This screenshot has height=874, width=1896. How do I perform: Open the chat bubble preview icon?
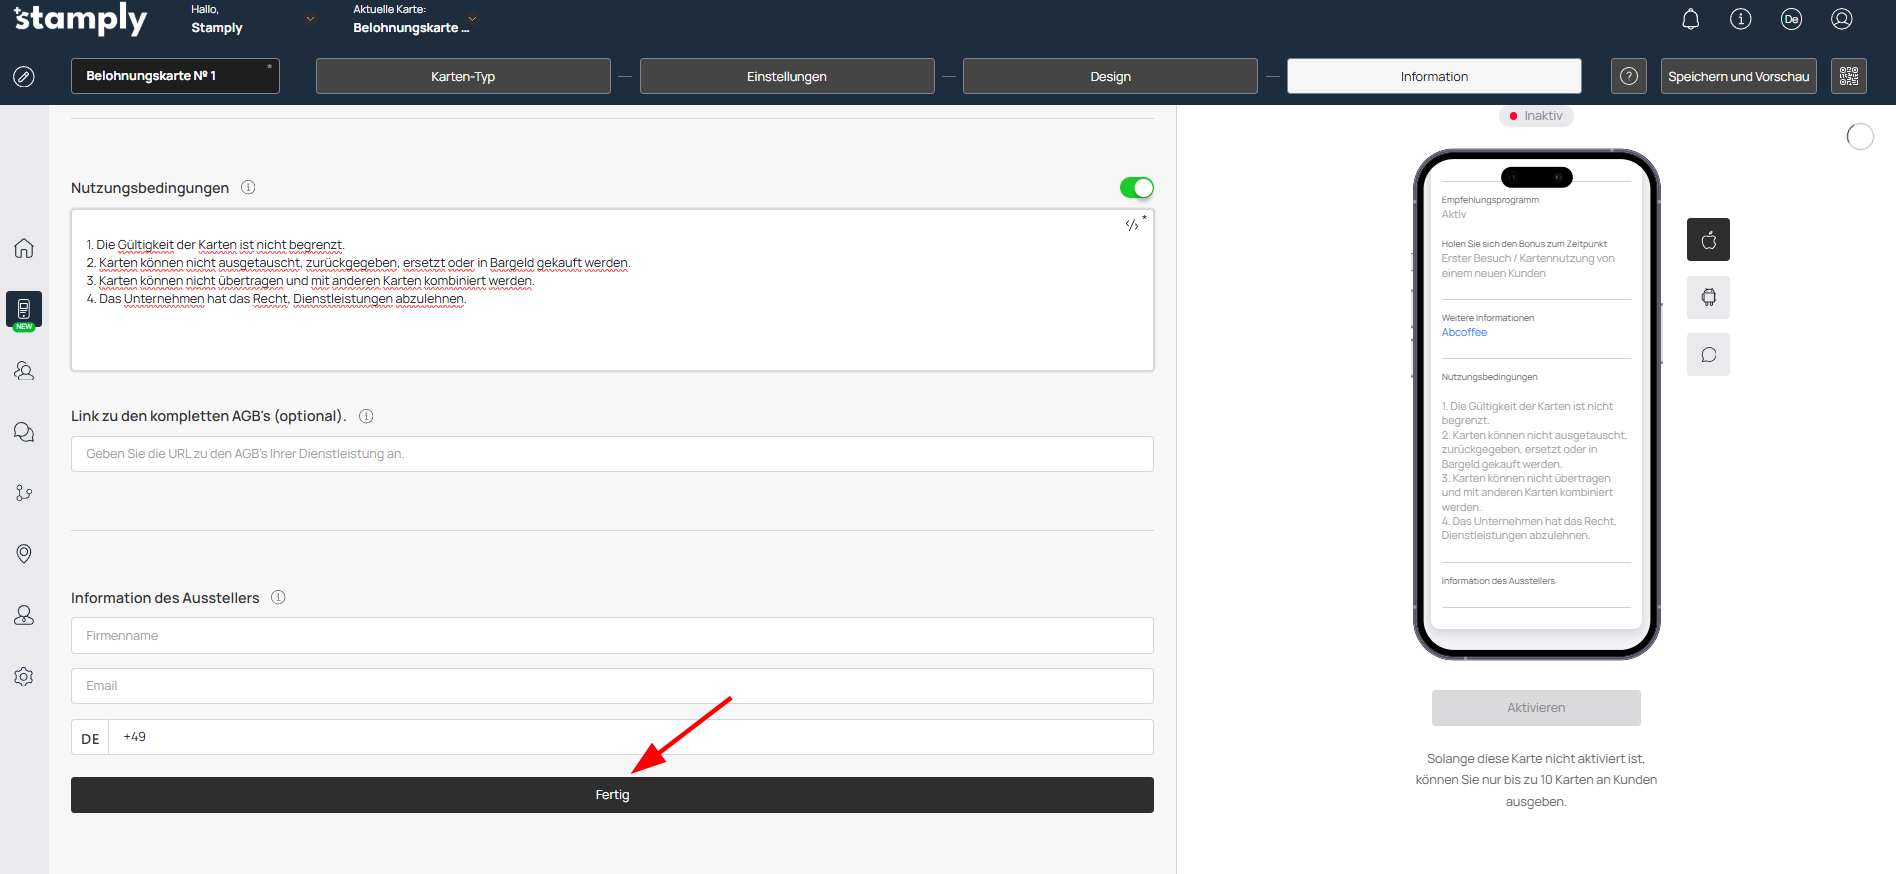pos(1708,355)
